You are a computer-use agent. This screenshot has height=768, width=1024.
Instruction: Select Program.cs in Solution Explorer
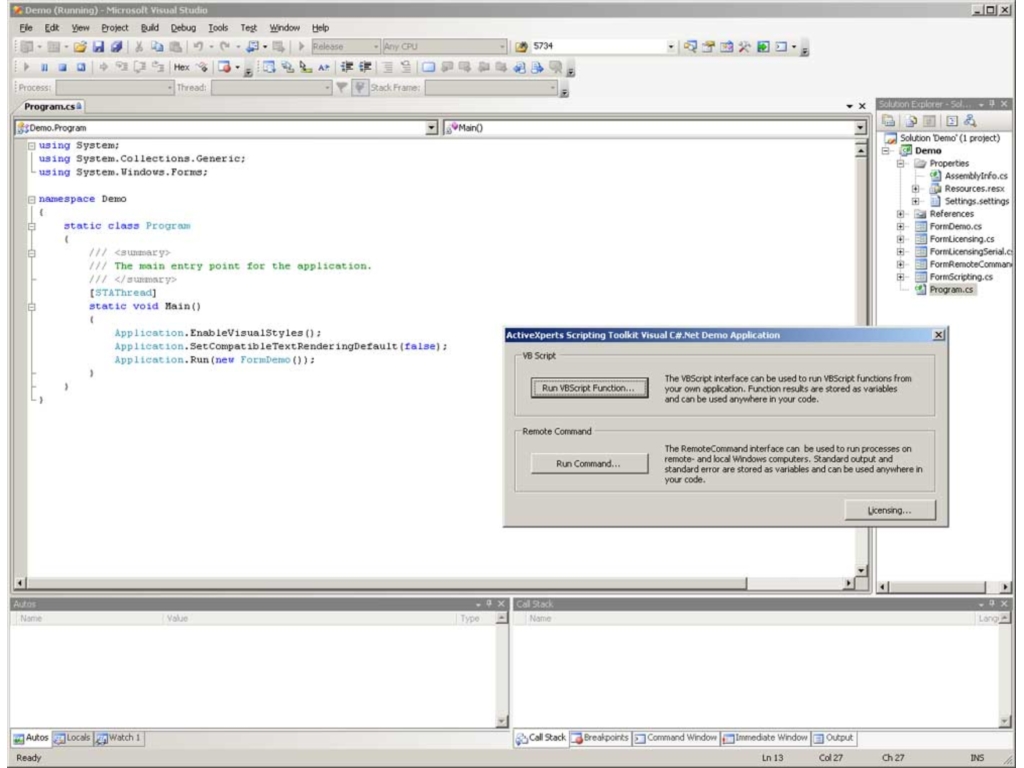coord(951,289)
